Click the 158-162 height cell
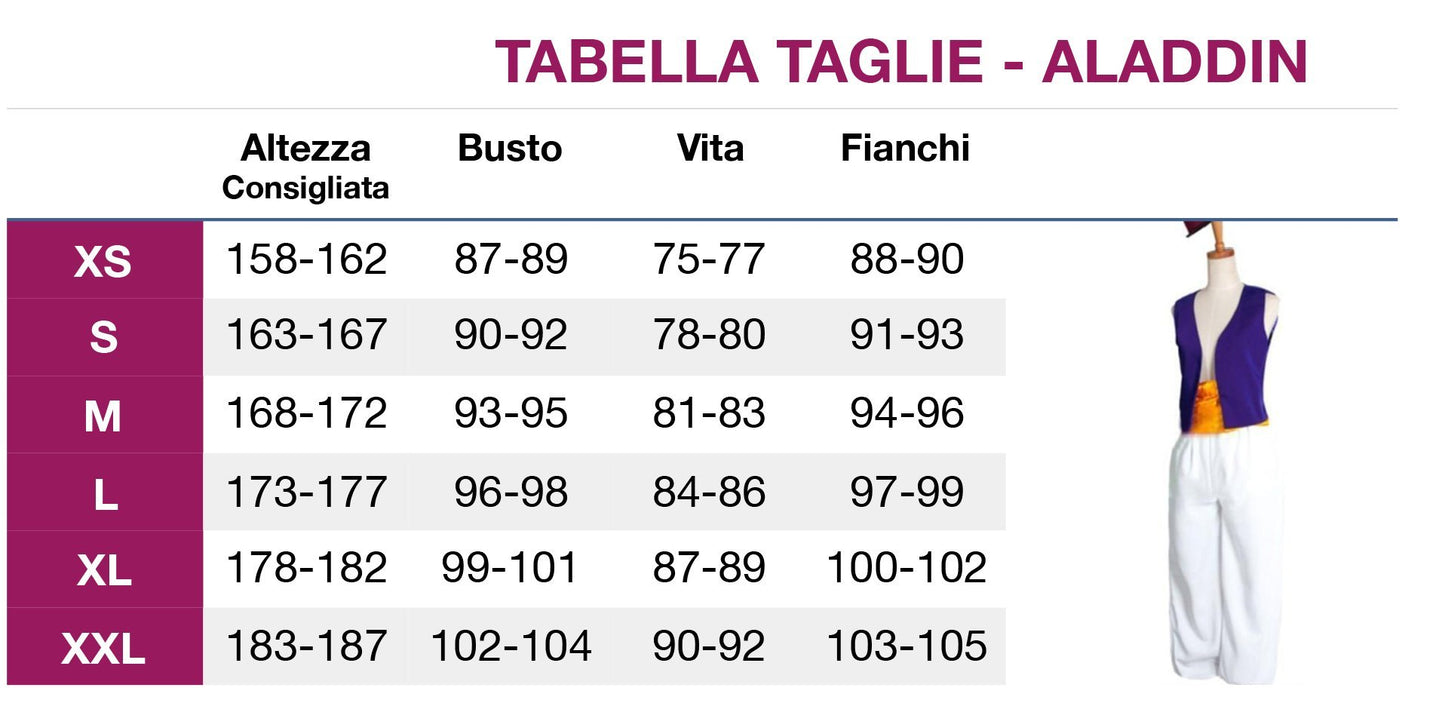Screen dimensions: 1445x709 click(306, 260)
